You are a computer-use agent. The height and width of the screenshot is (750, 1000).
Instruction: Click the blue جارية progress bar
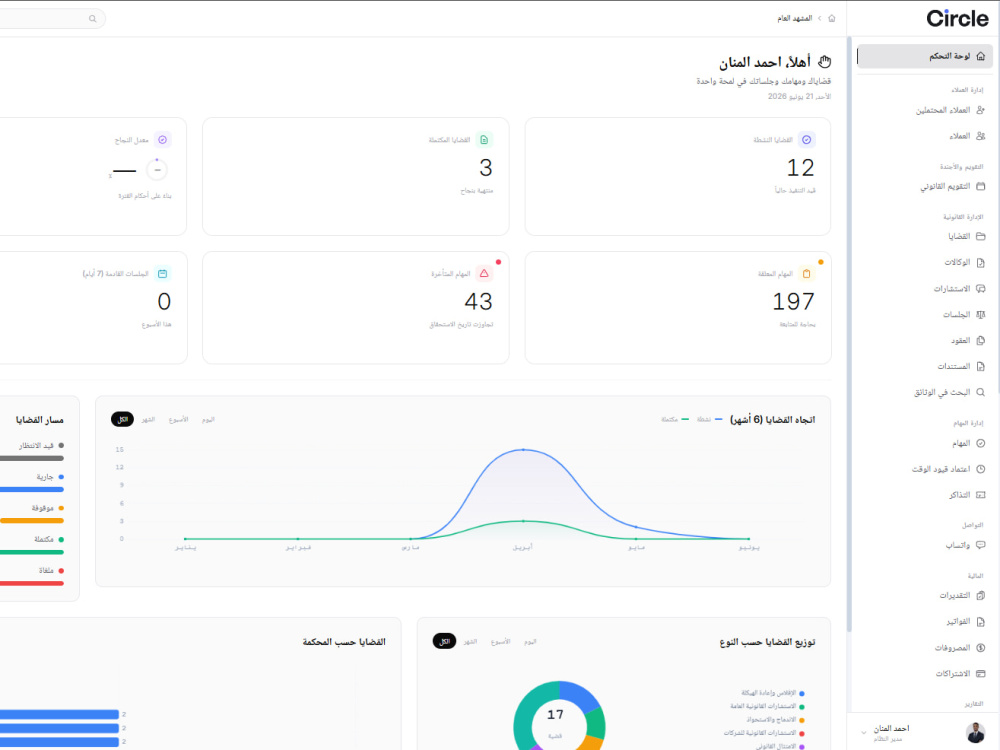[x=32, y=490]
